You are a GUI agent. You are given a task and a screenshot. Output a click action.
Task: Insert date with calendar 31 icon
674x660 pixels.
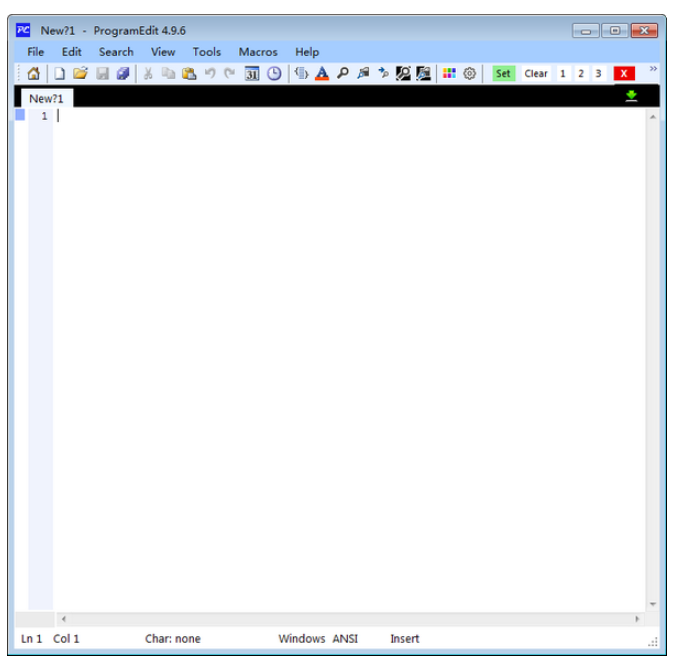252,74
